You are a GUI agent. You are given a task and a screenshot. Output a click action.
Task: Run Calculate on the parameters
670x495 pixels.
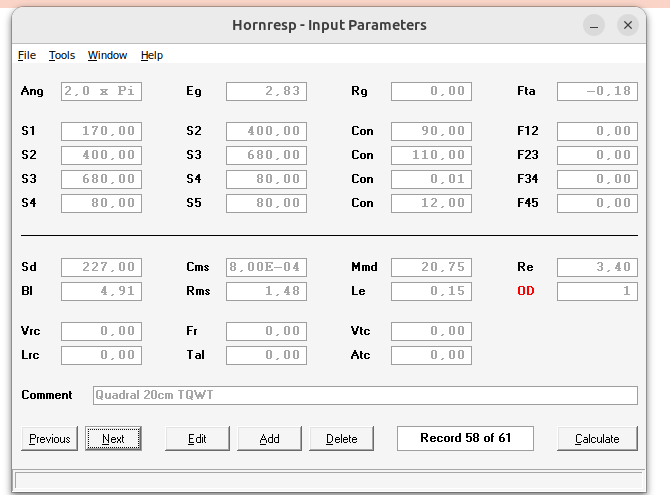tap(597, 438)
